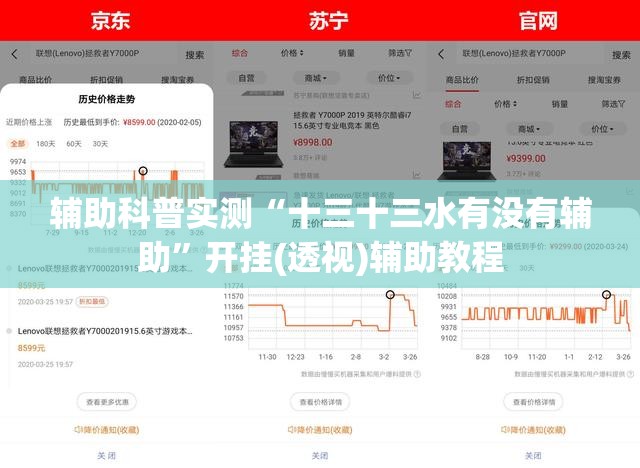Select the 综合 sort tab in the 苏宁 panel
Image resolution: width=640 pixels, height=468 pixels.
tap(240, 53)
